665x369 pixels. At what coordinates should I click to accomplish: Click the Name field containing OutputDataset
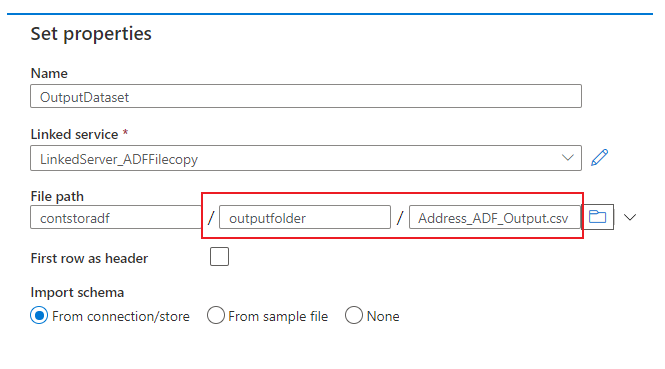(x=306, y=96)
